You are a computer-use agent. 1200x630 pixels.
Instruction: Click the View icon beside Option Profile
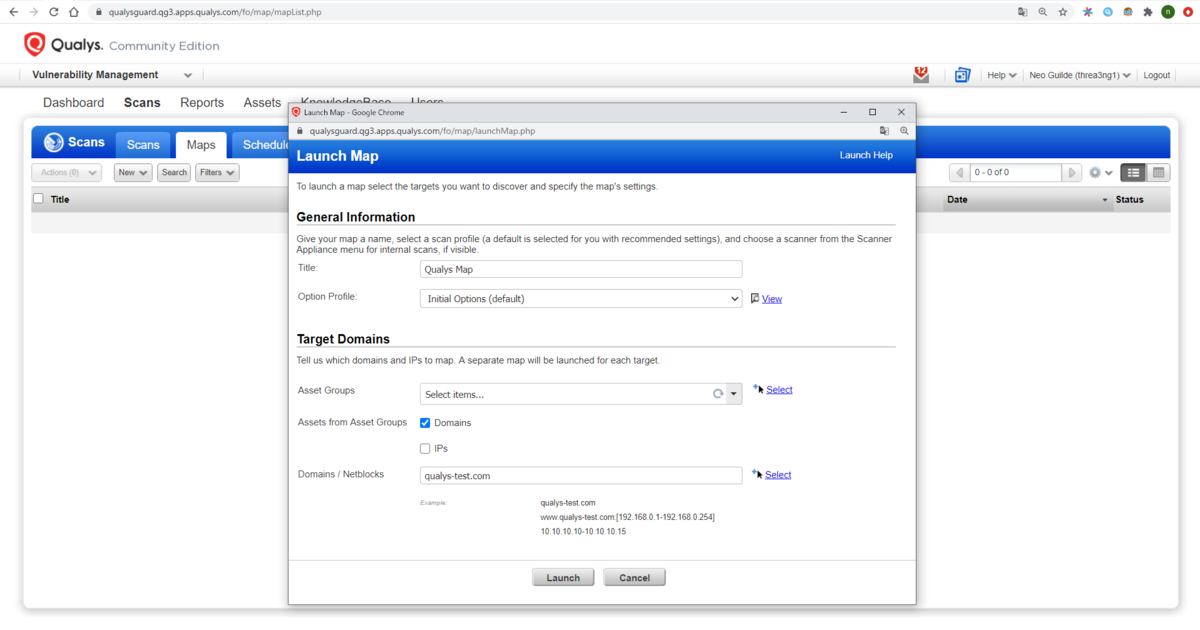coord(755,298)
